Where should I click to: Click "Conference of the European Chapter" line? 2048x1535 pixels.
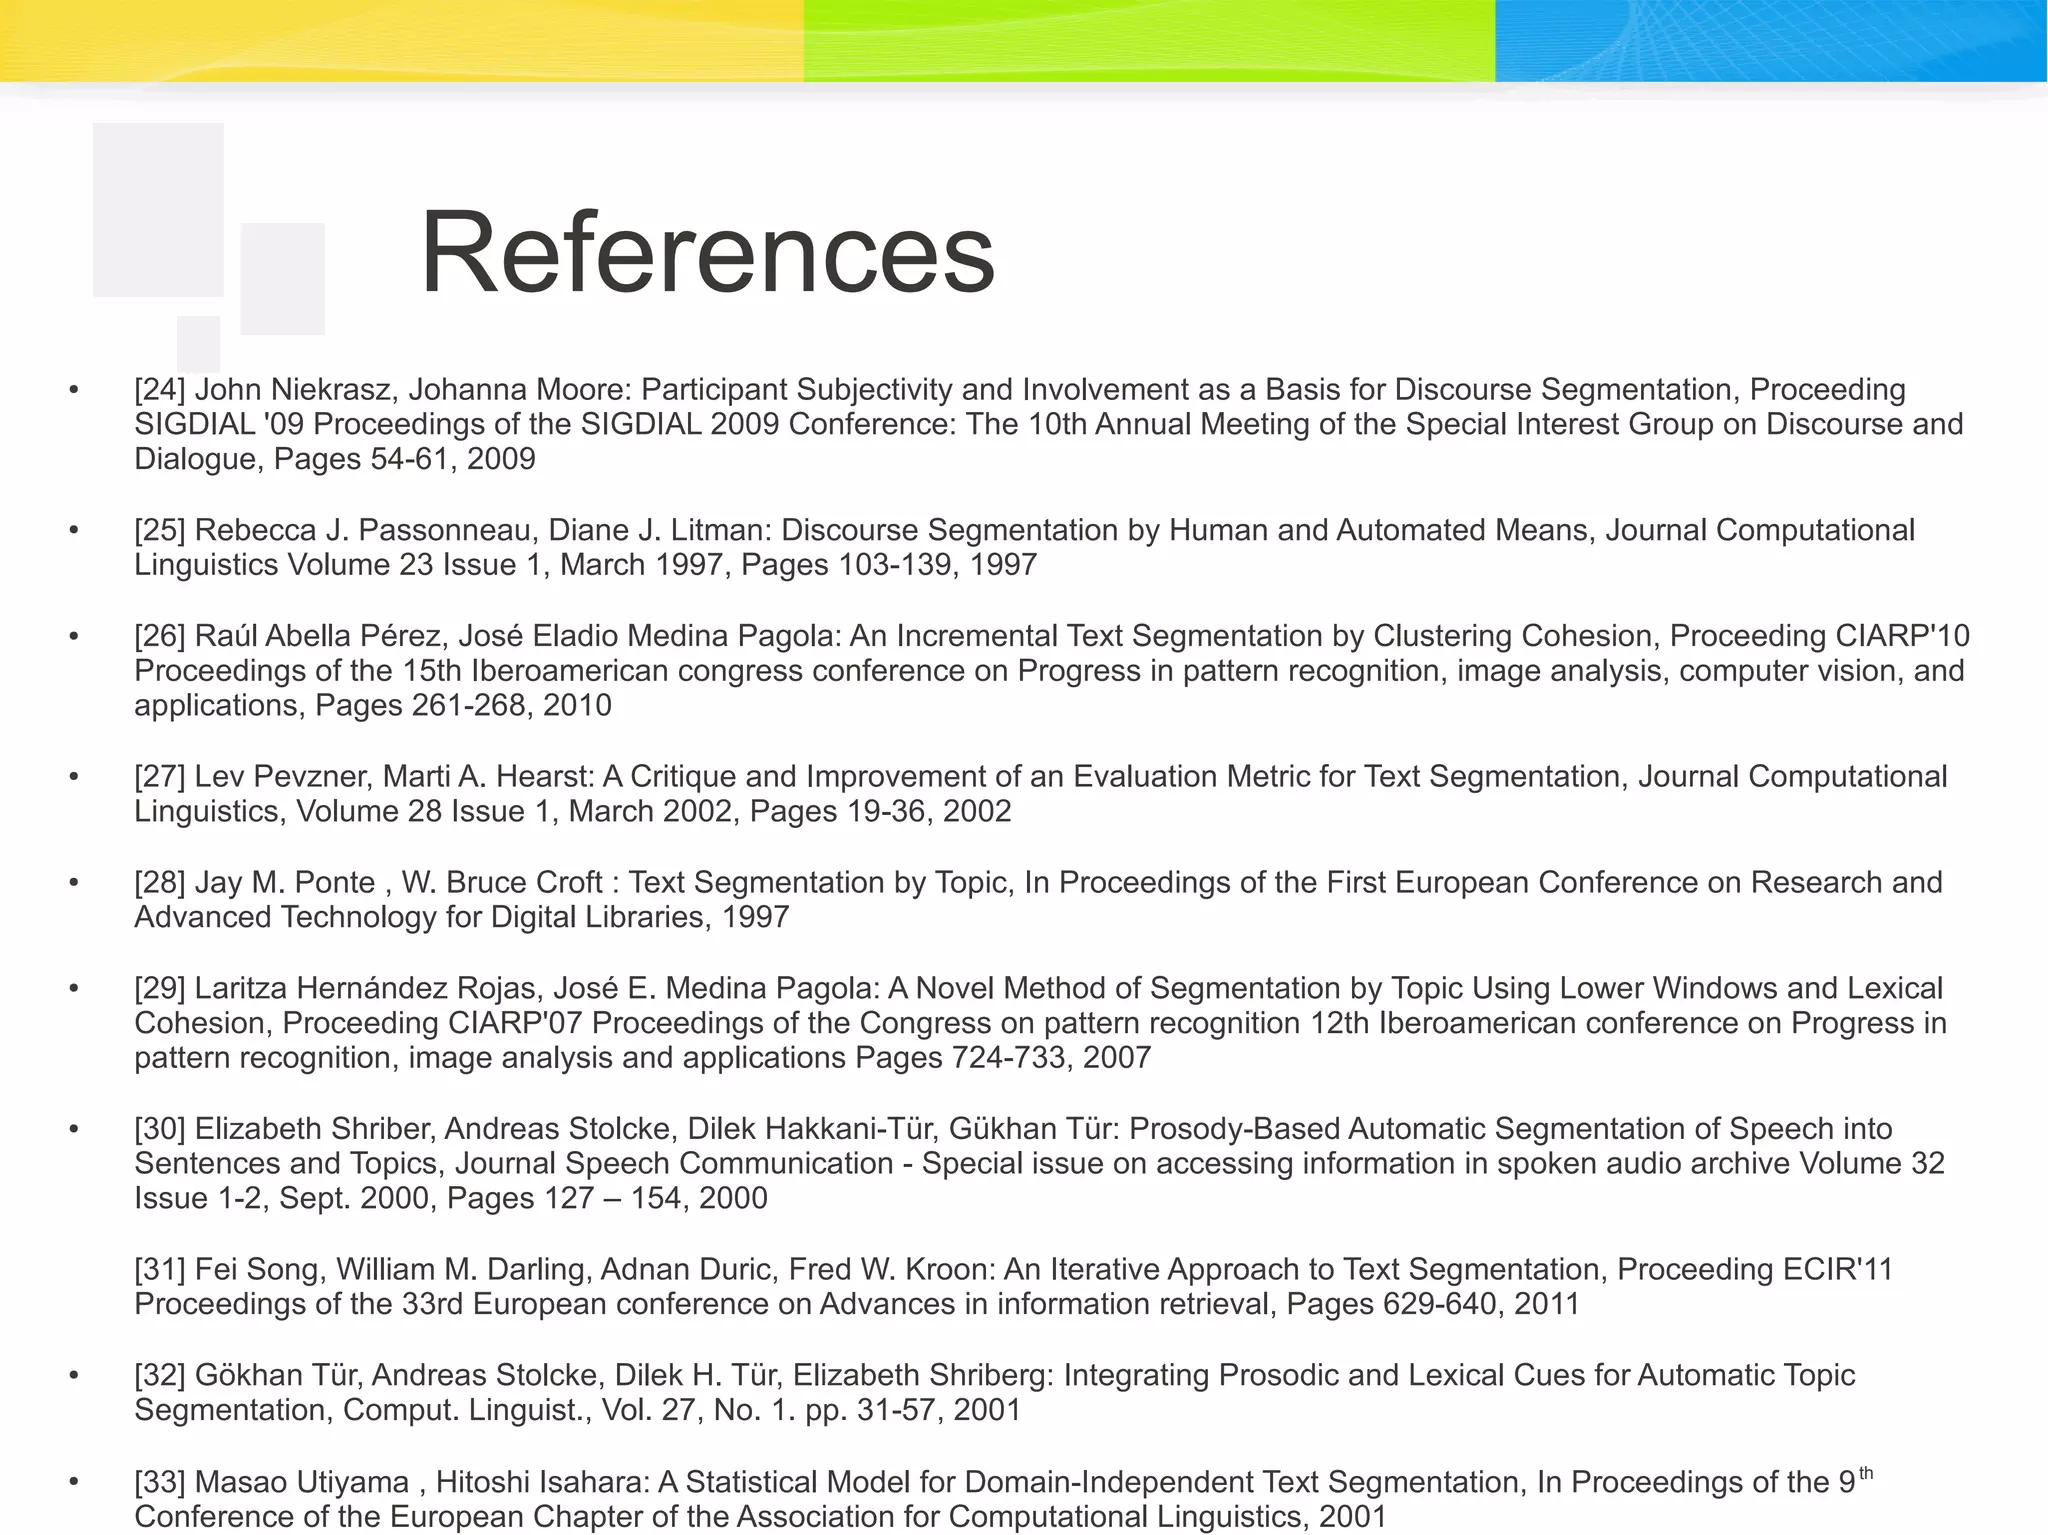pos(761,1517)
